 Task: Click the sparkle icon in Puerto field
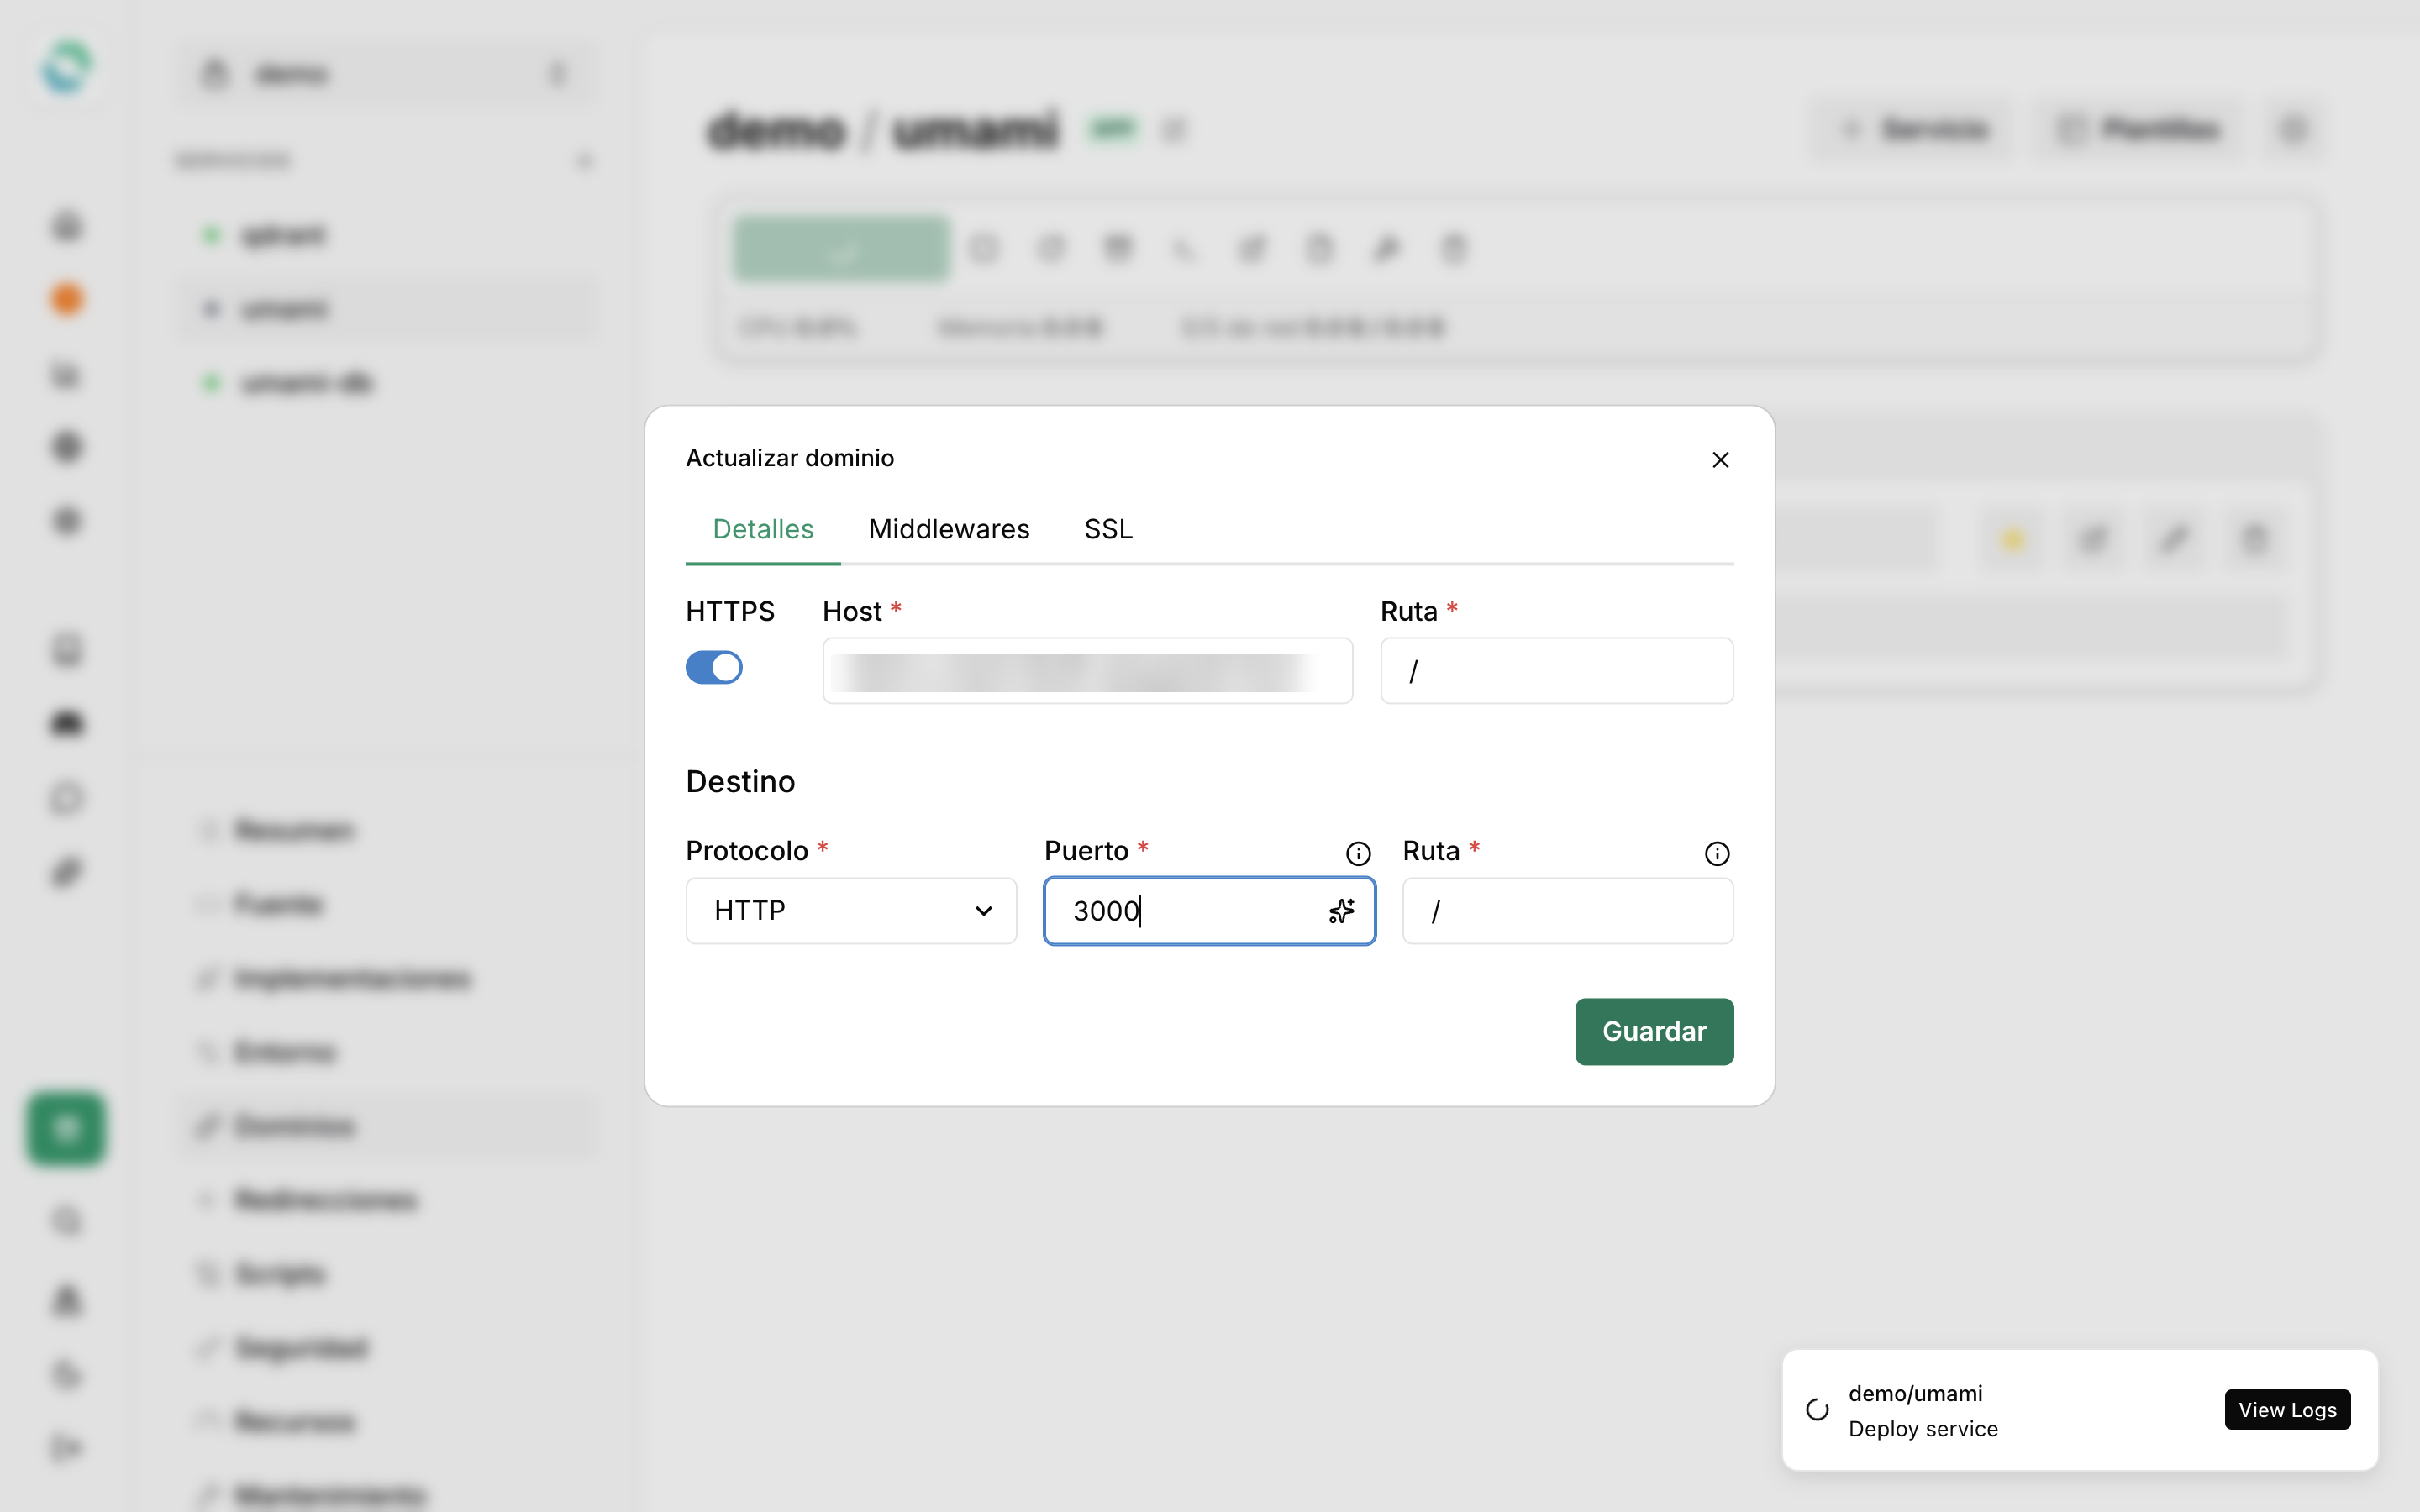[1341, 911]
